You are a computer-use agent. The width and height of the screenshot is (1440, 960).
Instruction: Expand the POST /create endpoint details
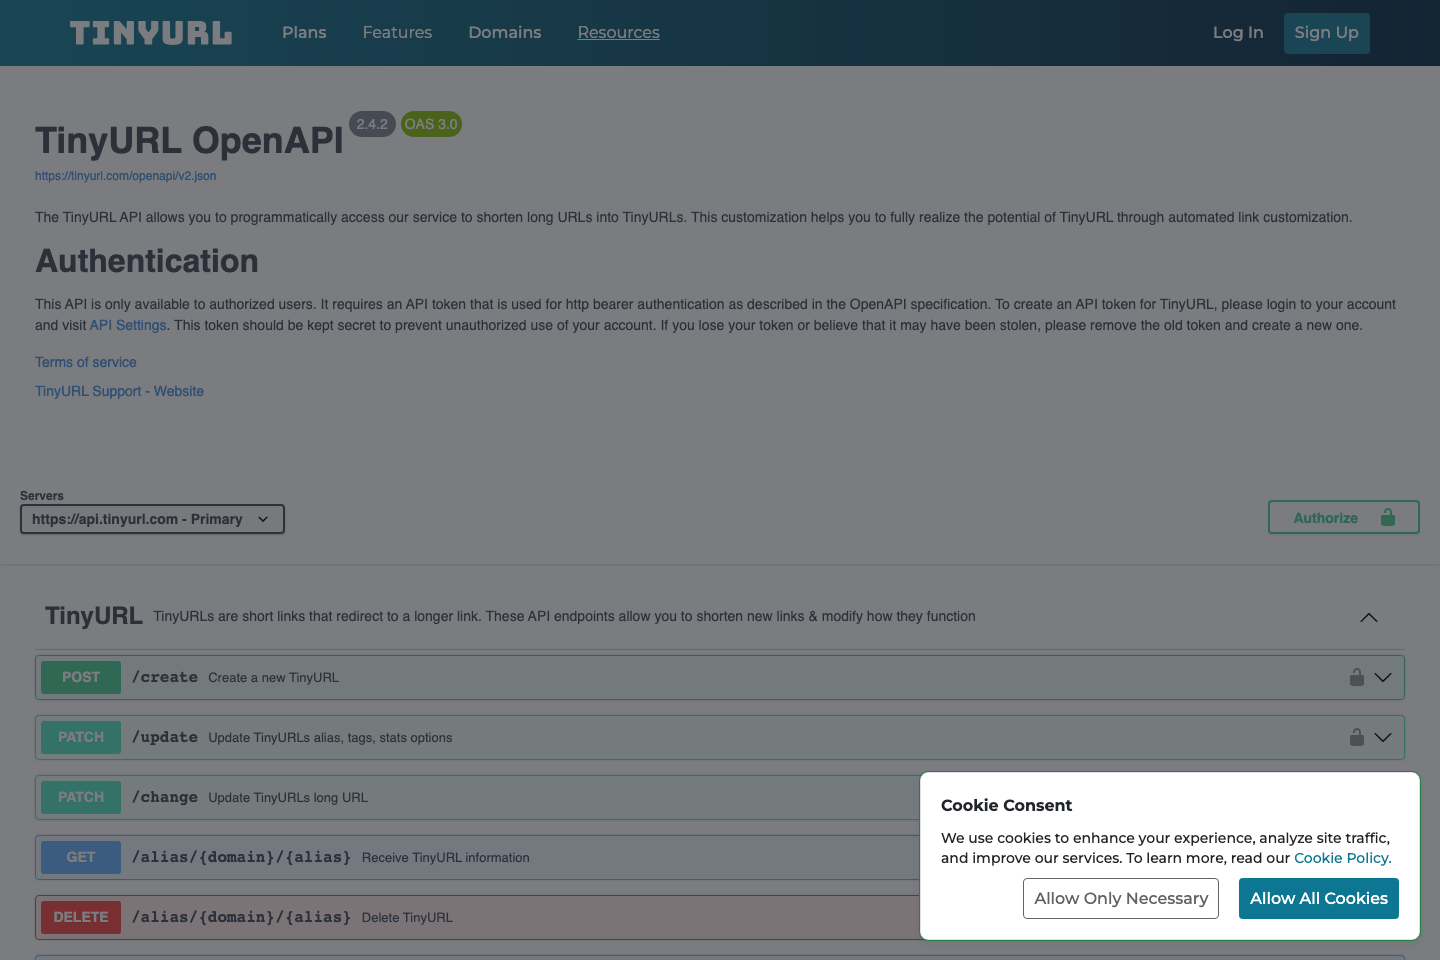[1384, 677]
